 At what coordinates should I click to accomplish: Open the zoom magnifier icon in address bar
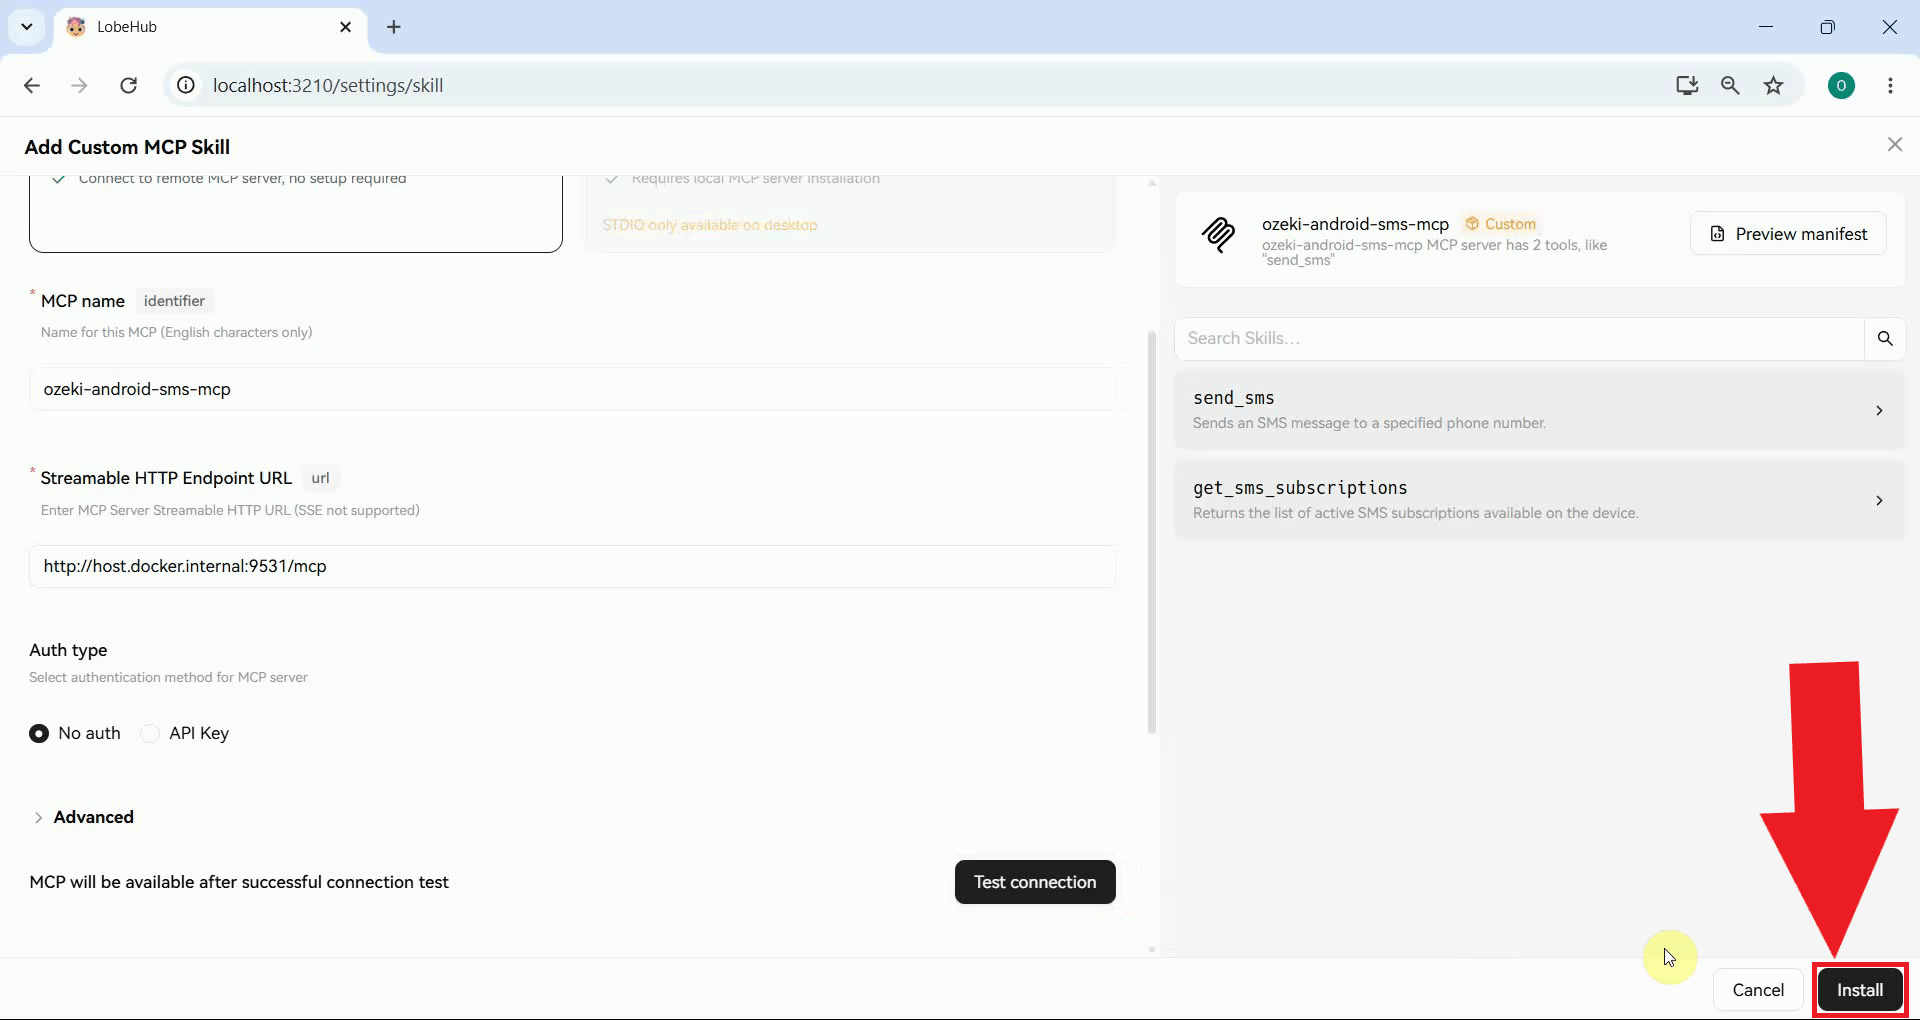pyautogui.click(x=1730, y=86)
